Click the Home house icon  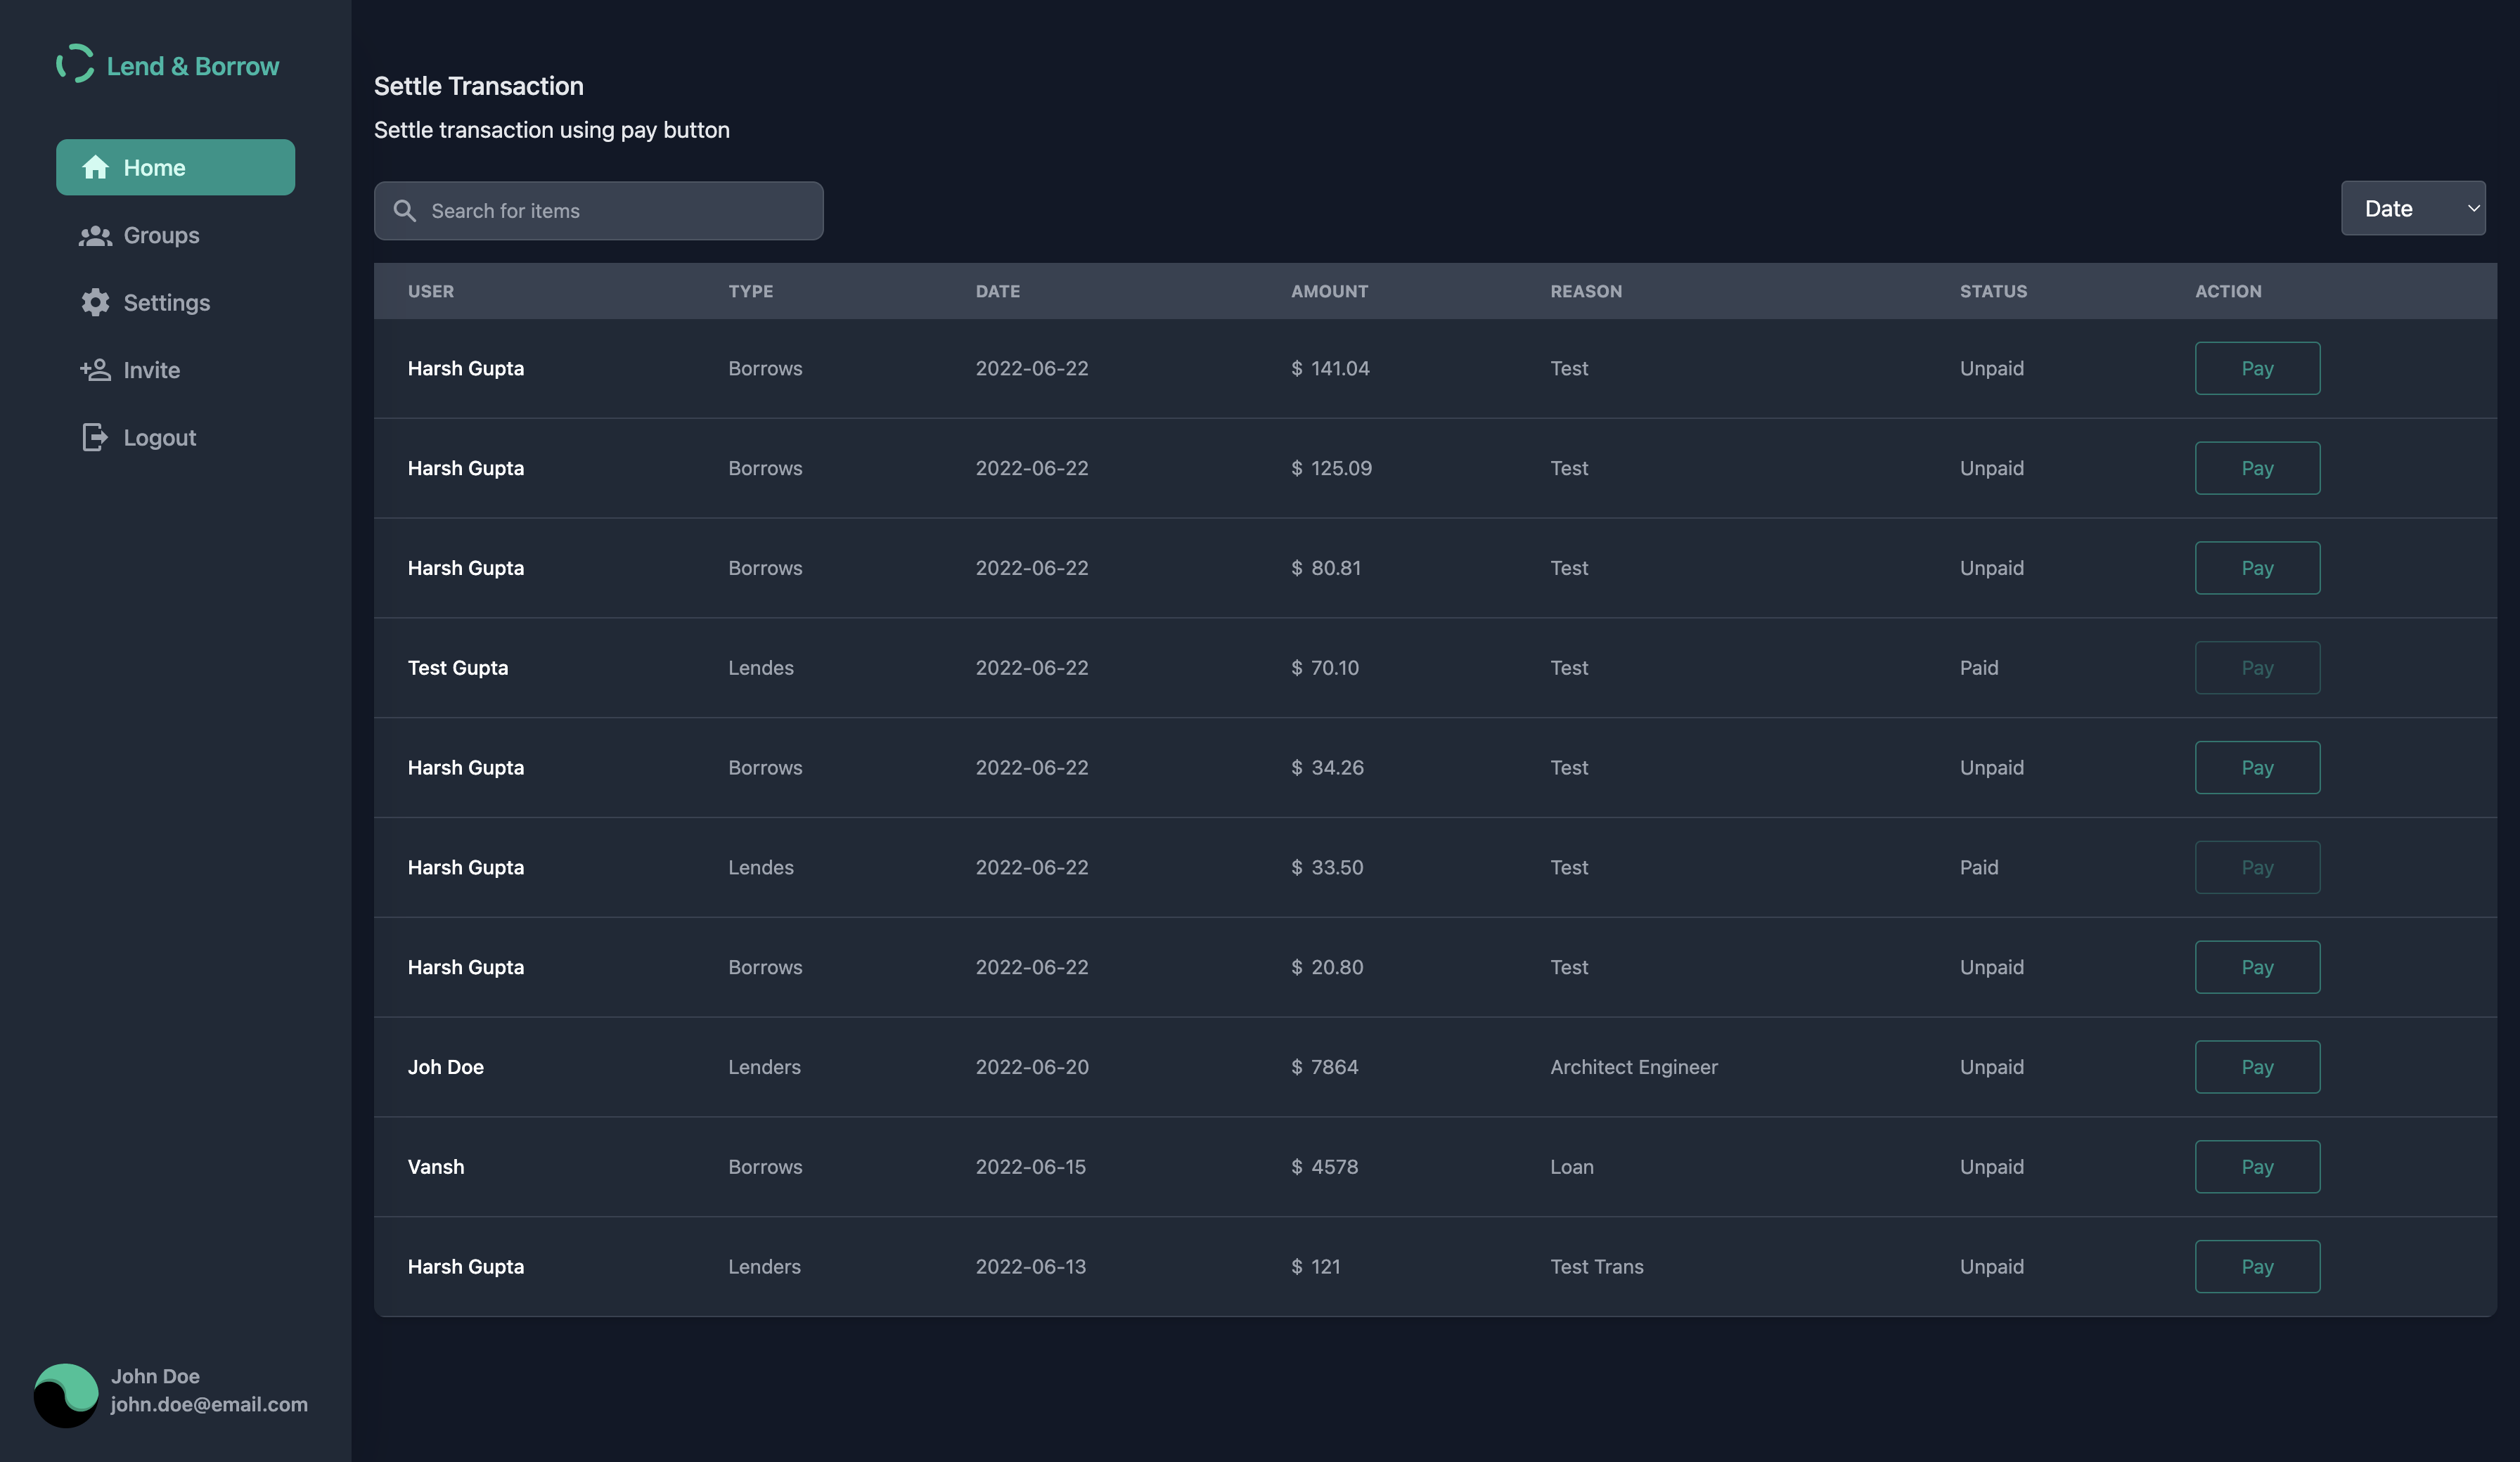tap(95, 167)
